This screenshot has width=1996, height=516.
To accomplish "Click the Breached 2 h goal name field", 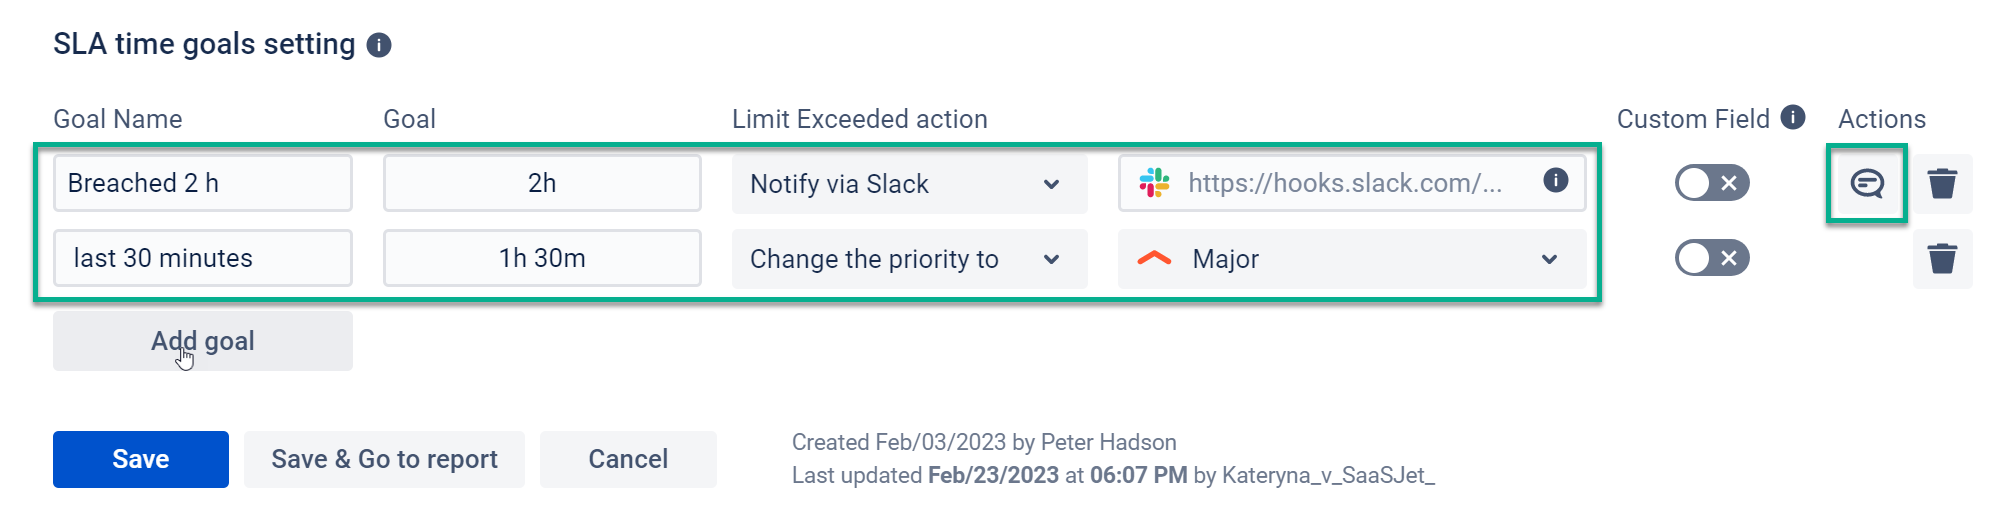I will click(203, 183).
